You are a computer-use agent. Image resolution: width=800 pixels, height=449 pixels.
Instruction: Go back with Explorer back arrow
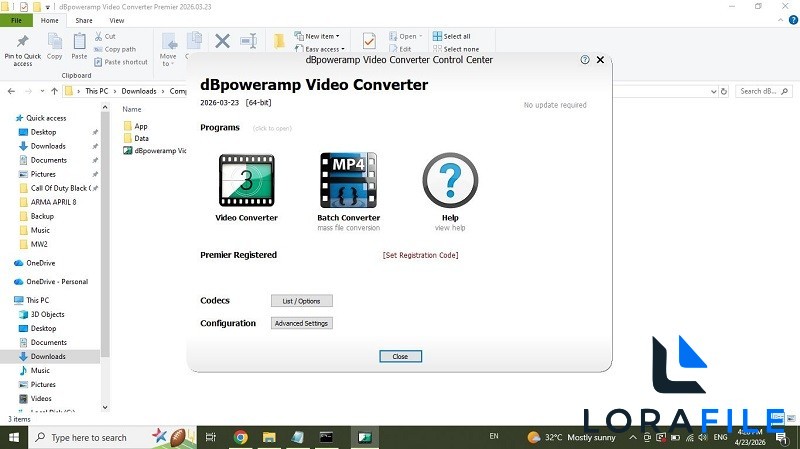(x=11, y=91)
